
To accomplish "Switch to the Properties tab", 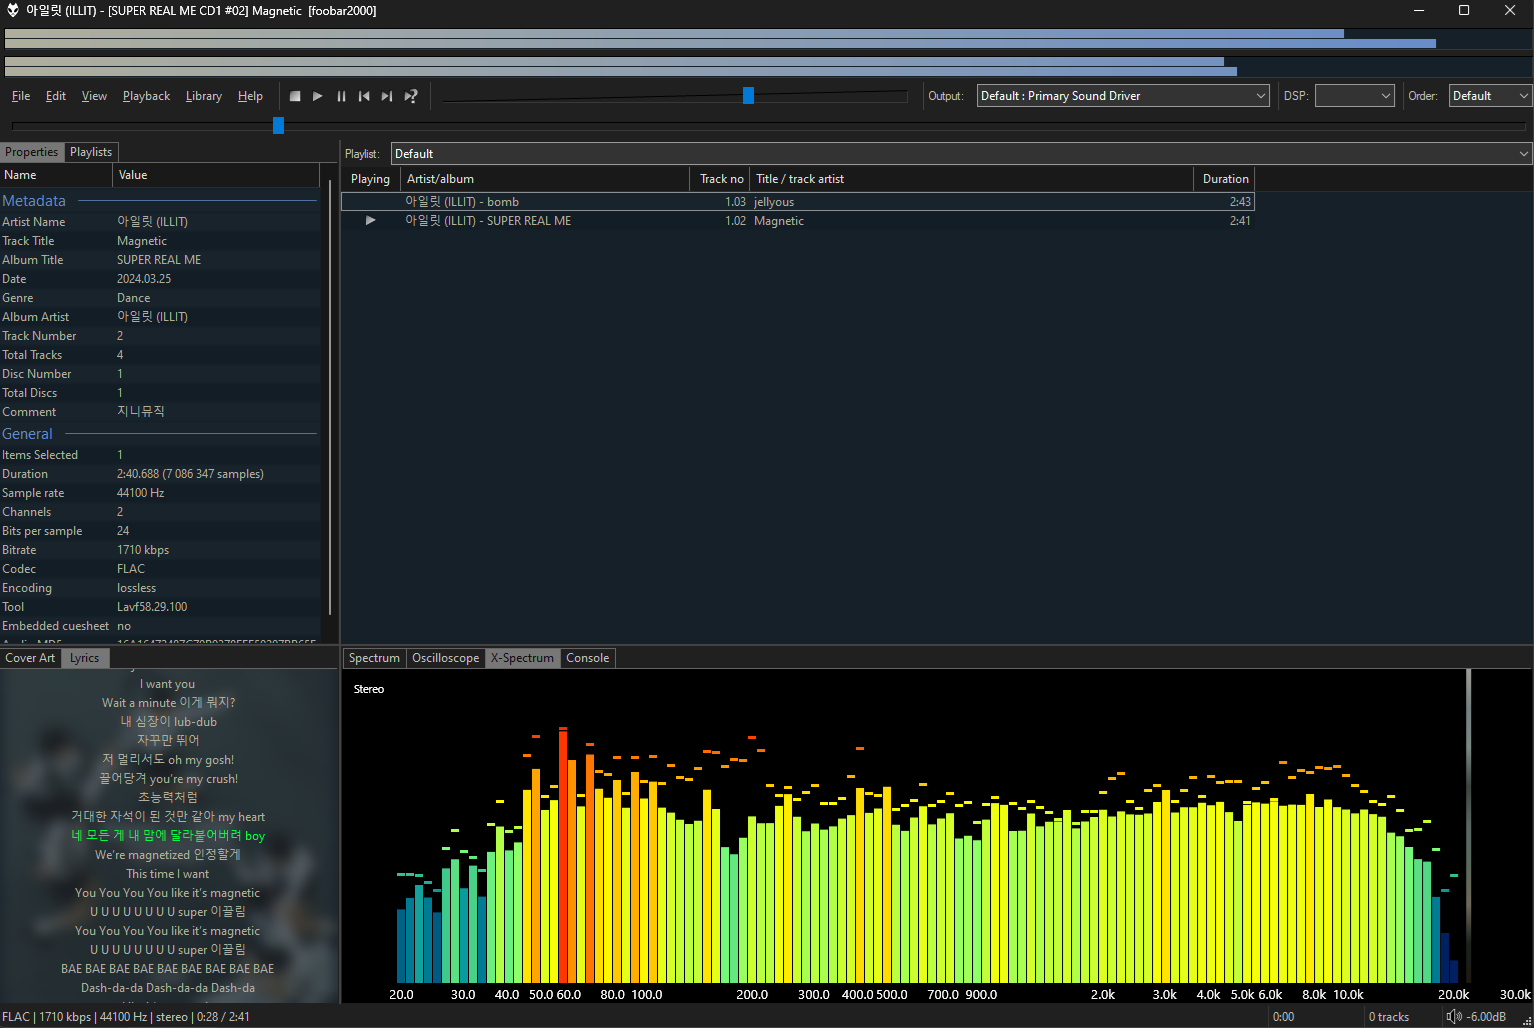I will point(32,152).
